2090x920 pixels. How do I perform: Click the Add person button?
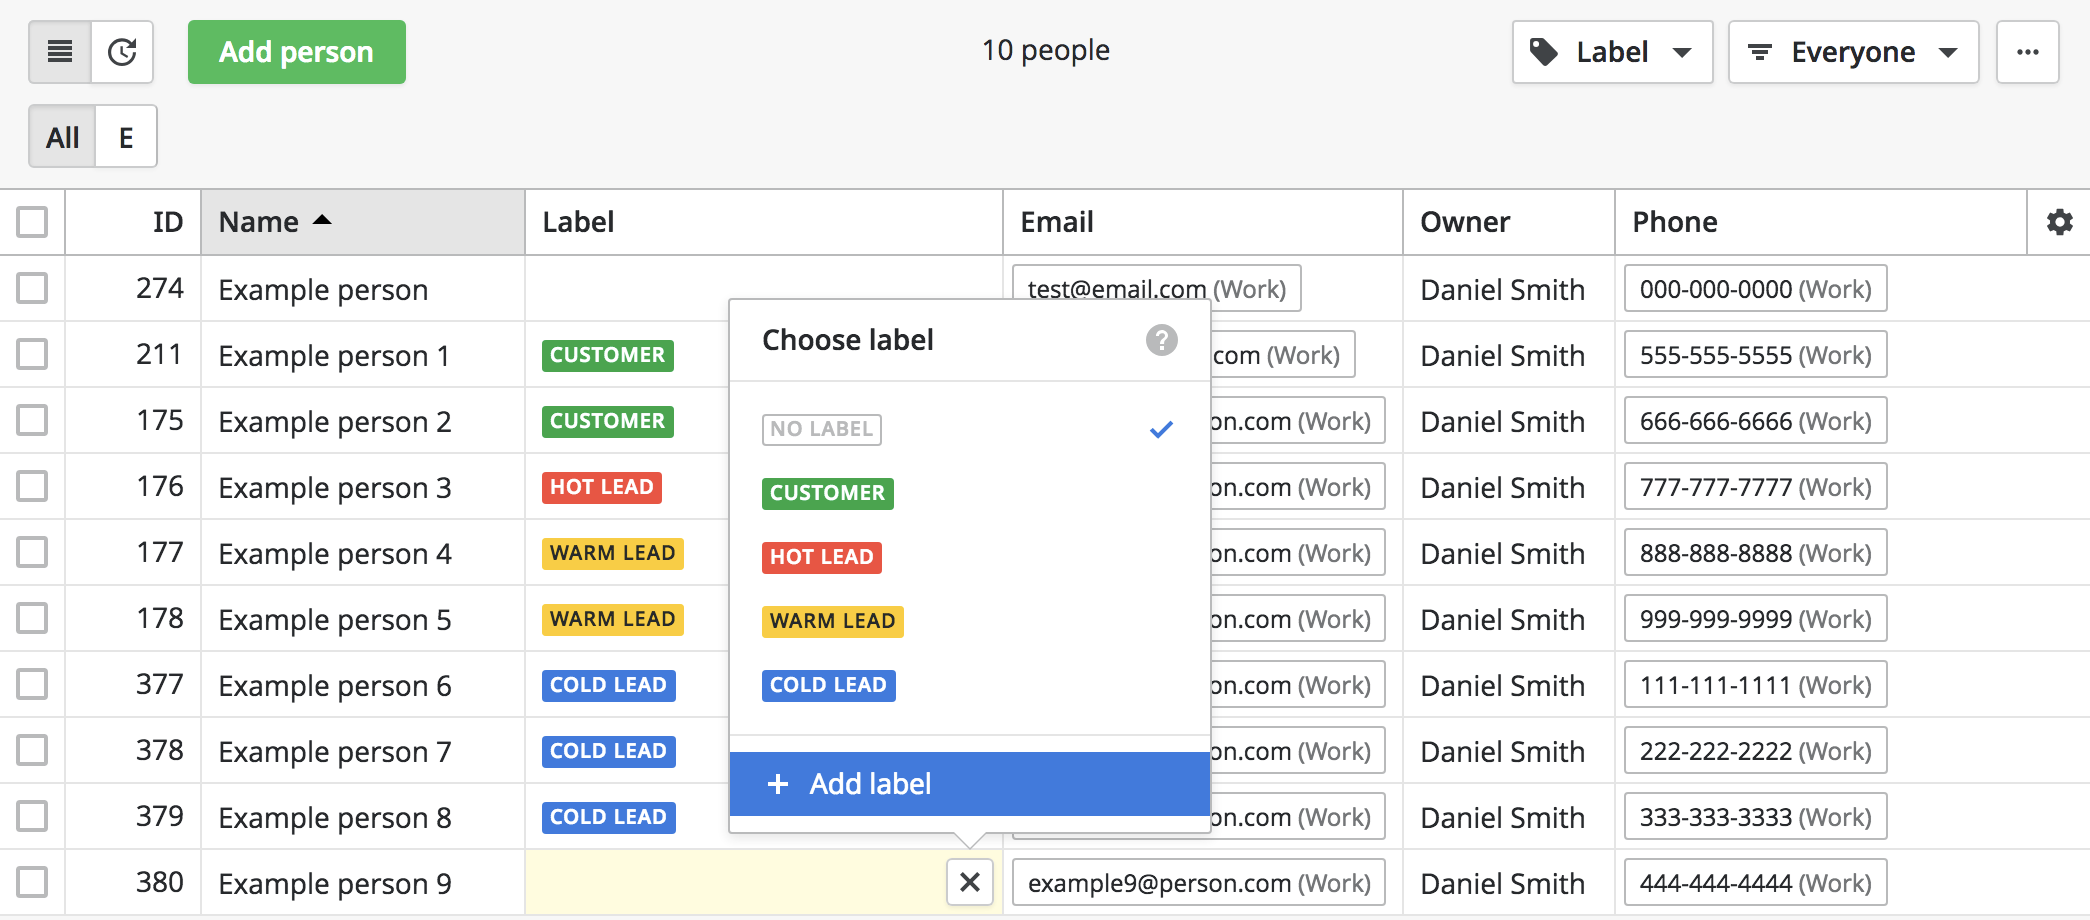click(296, 52)
